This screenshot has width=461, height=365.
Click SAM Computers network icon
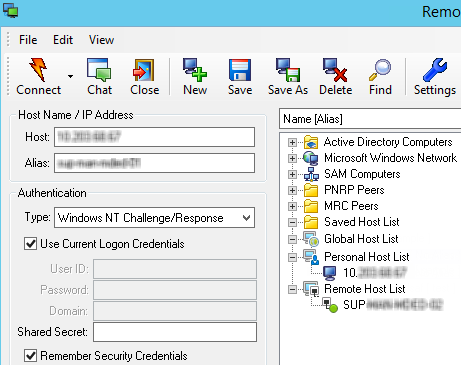311,174
